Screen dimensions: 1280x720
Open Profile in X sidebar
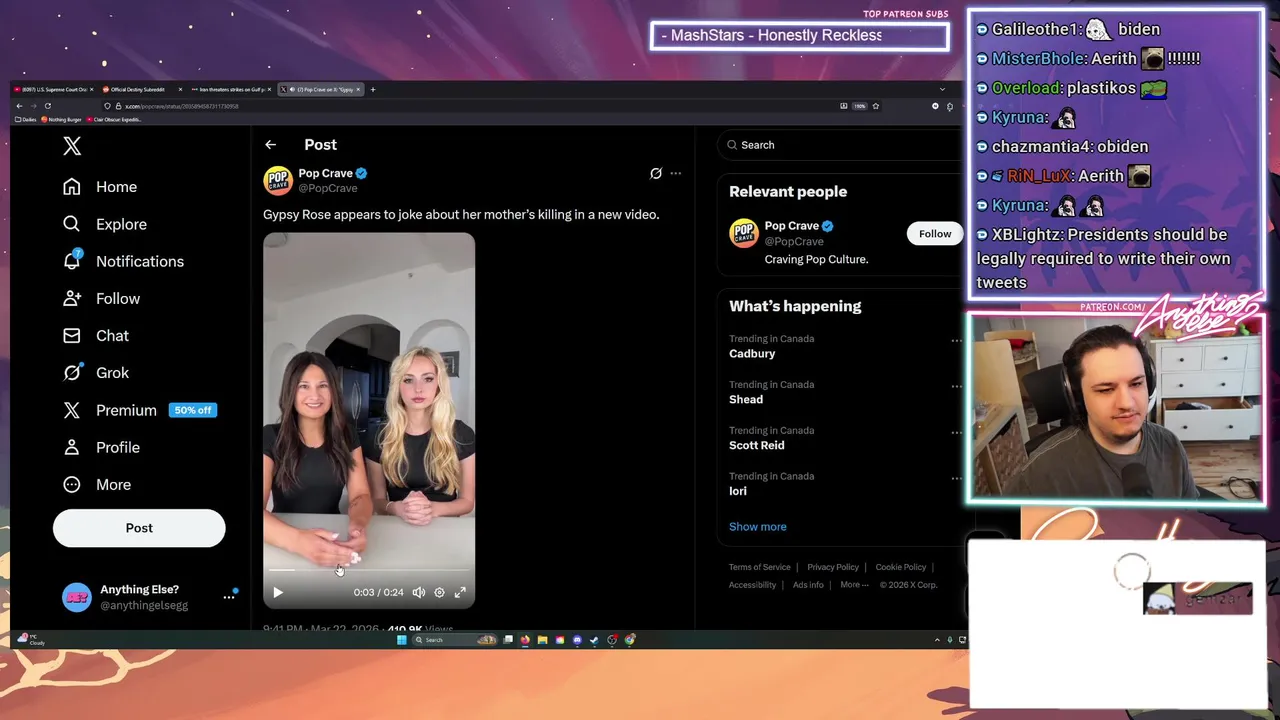pyautogui.click(x=102, y=447)
